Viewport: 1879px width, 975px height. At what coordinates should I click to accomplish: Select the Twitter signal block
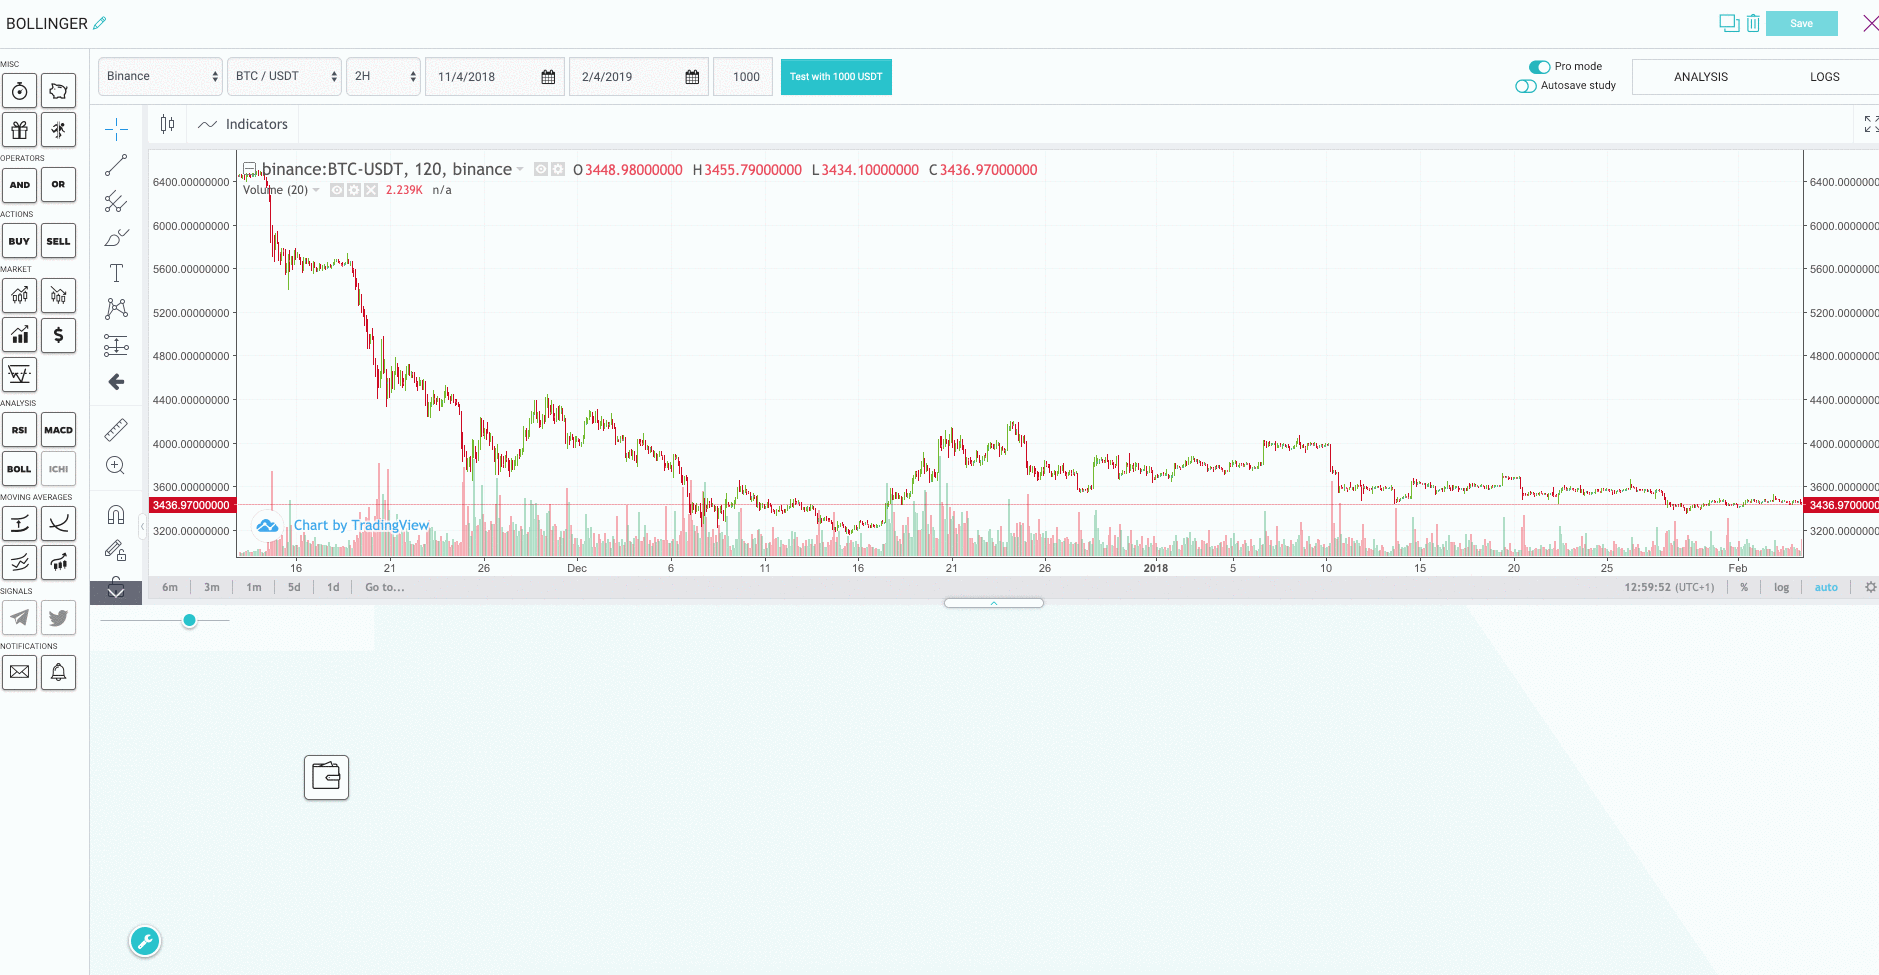(x=58, y=618)
